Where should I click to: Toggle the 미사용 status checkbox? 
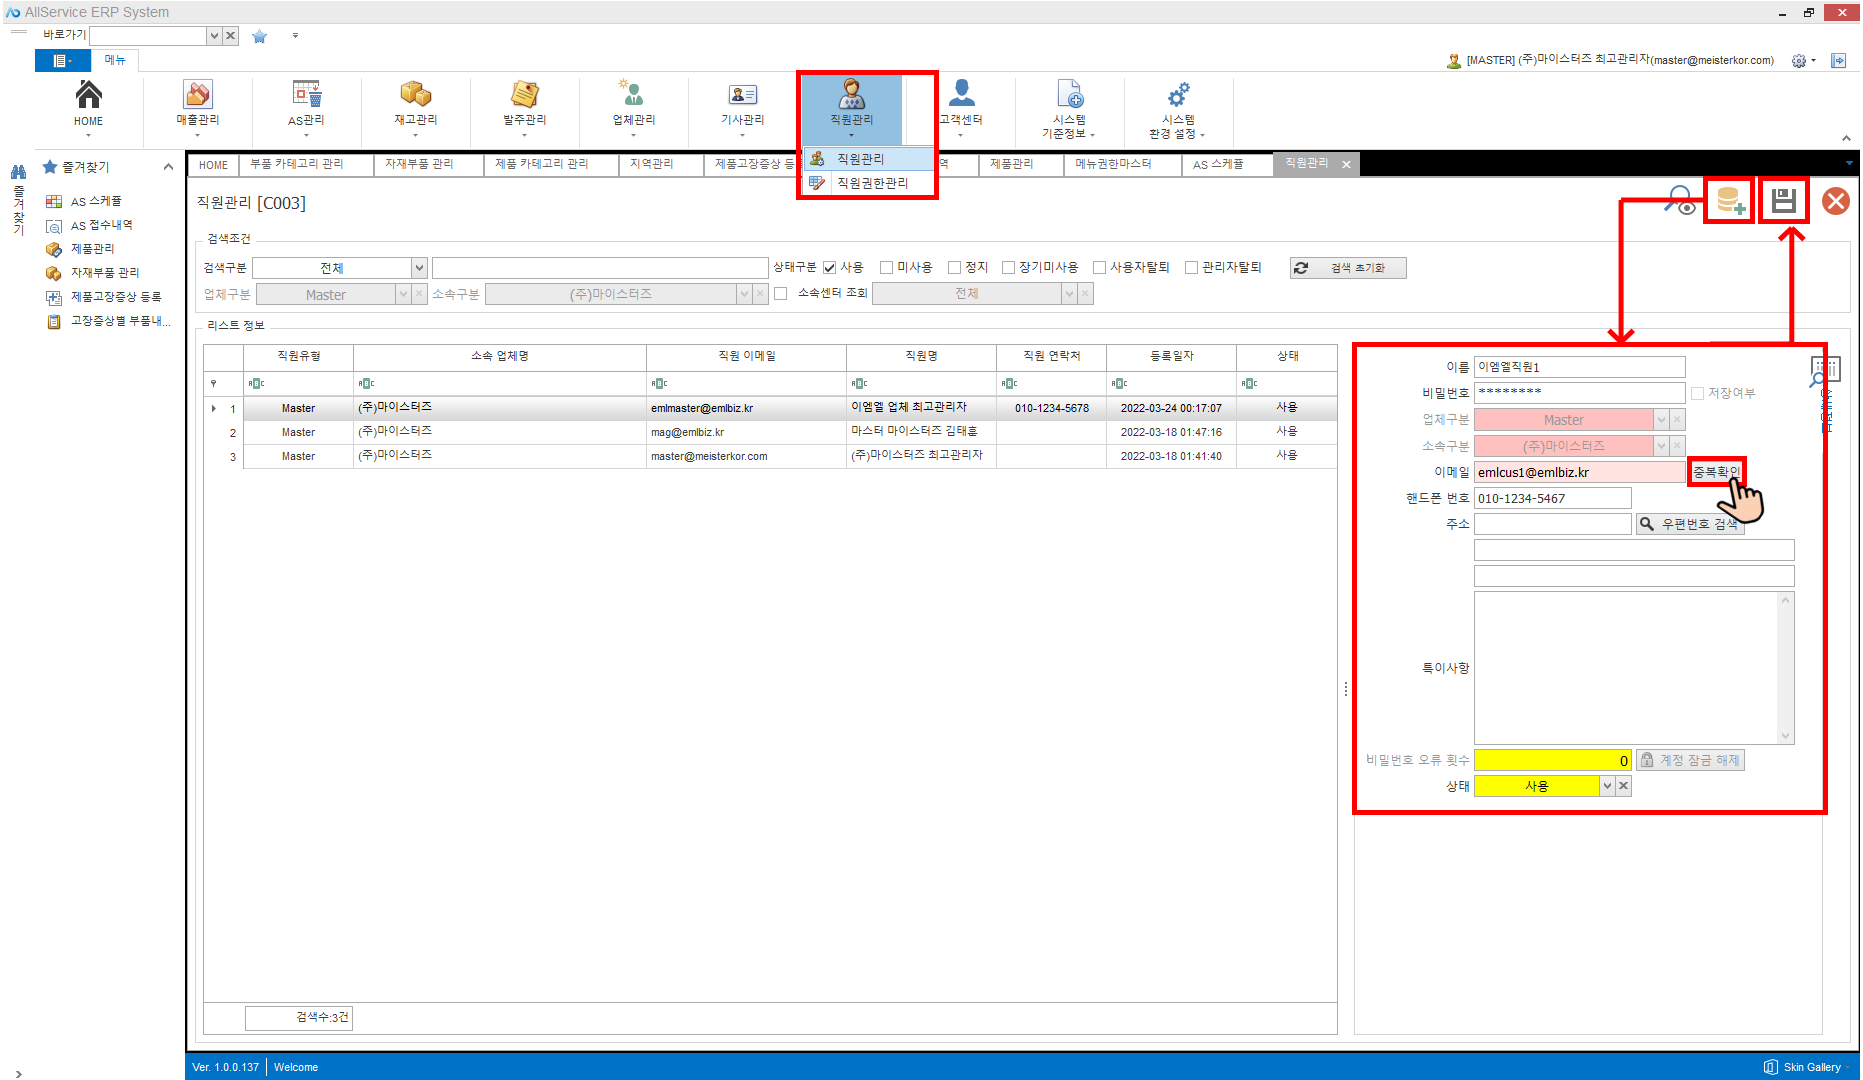pos(886,268)
